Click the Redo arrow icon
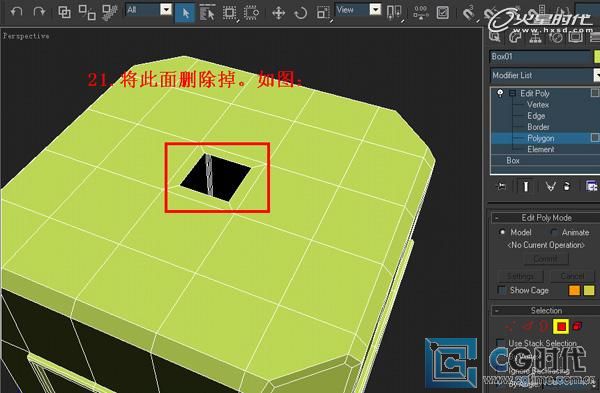Viewport: 600px width, 393px height. click(x=39, y=12)
